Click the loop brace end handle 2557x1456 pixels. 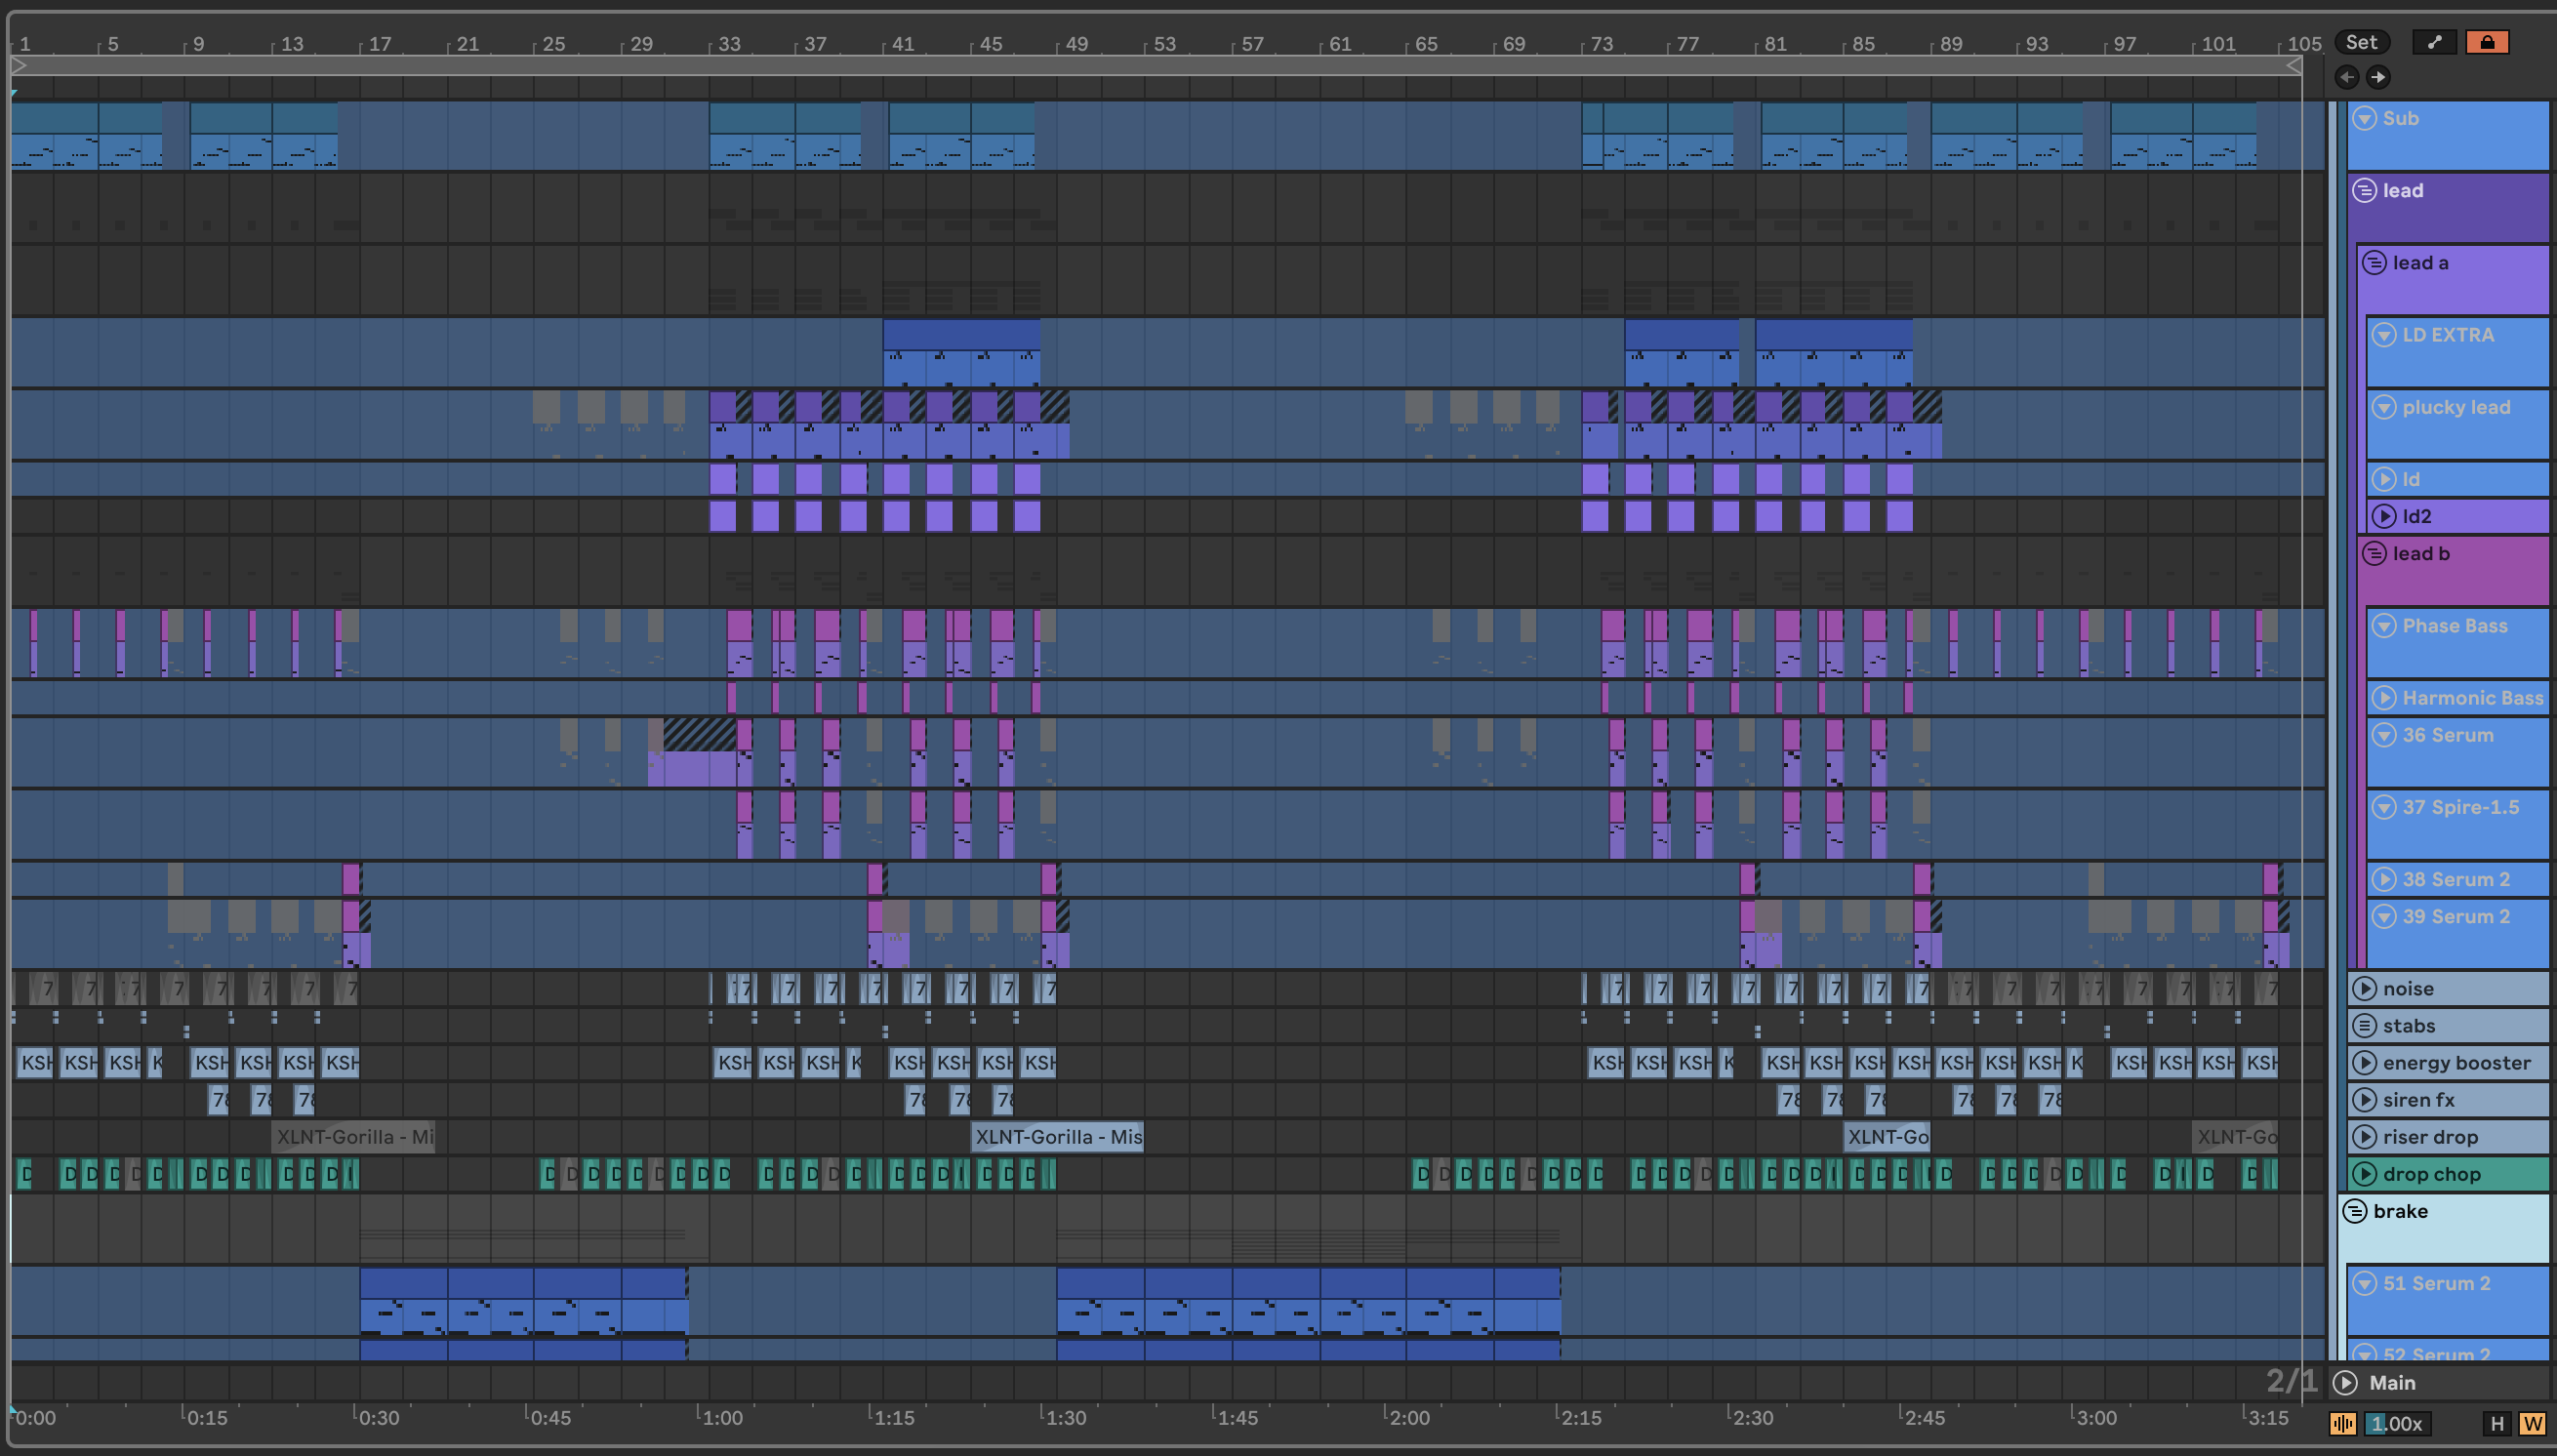(x=2294, y=66)
